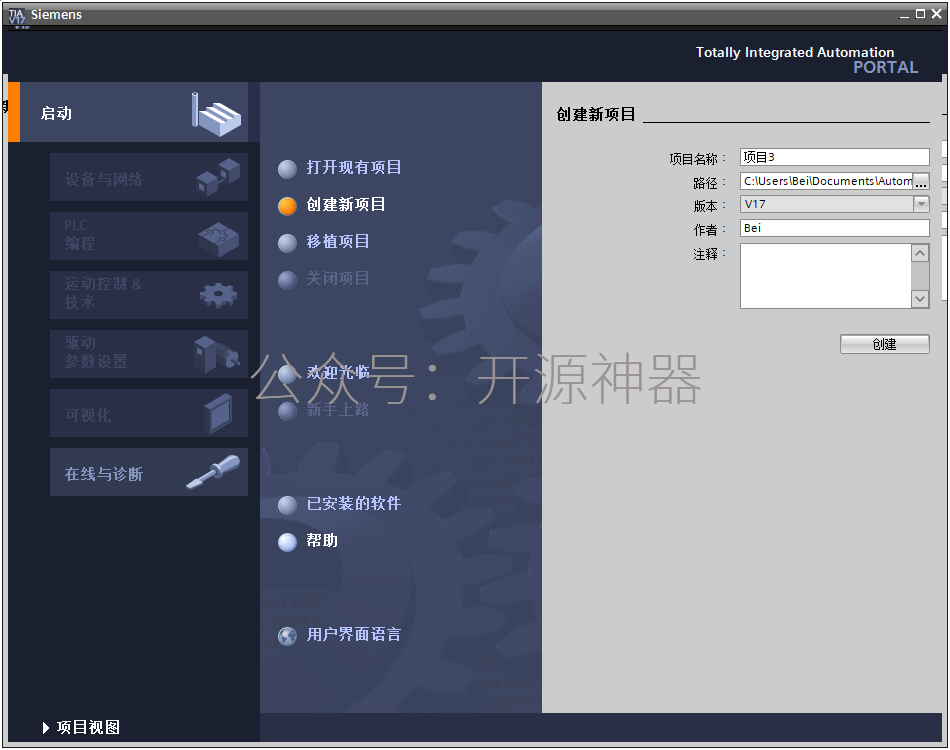Viewport: 950px width, 750px height.
Task: Open the 欢迎光临 tour
Action: pos(338,373)
